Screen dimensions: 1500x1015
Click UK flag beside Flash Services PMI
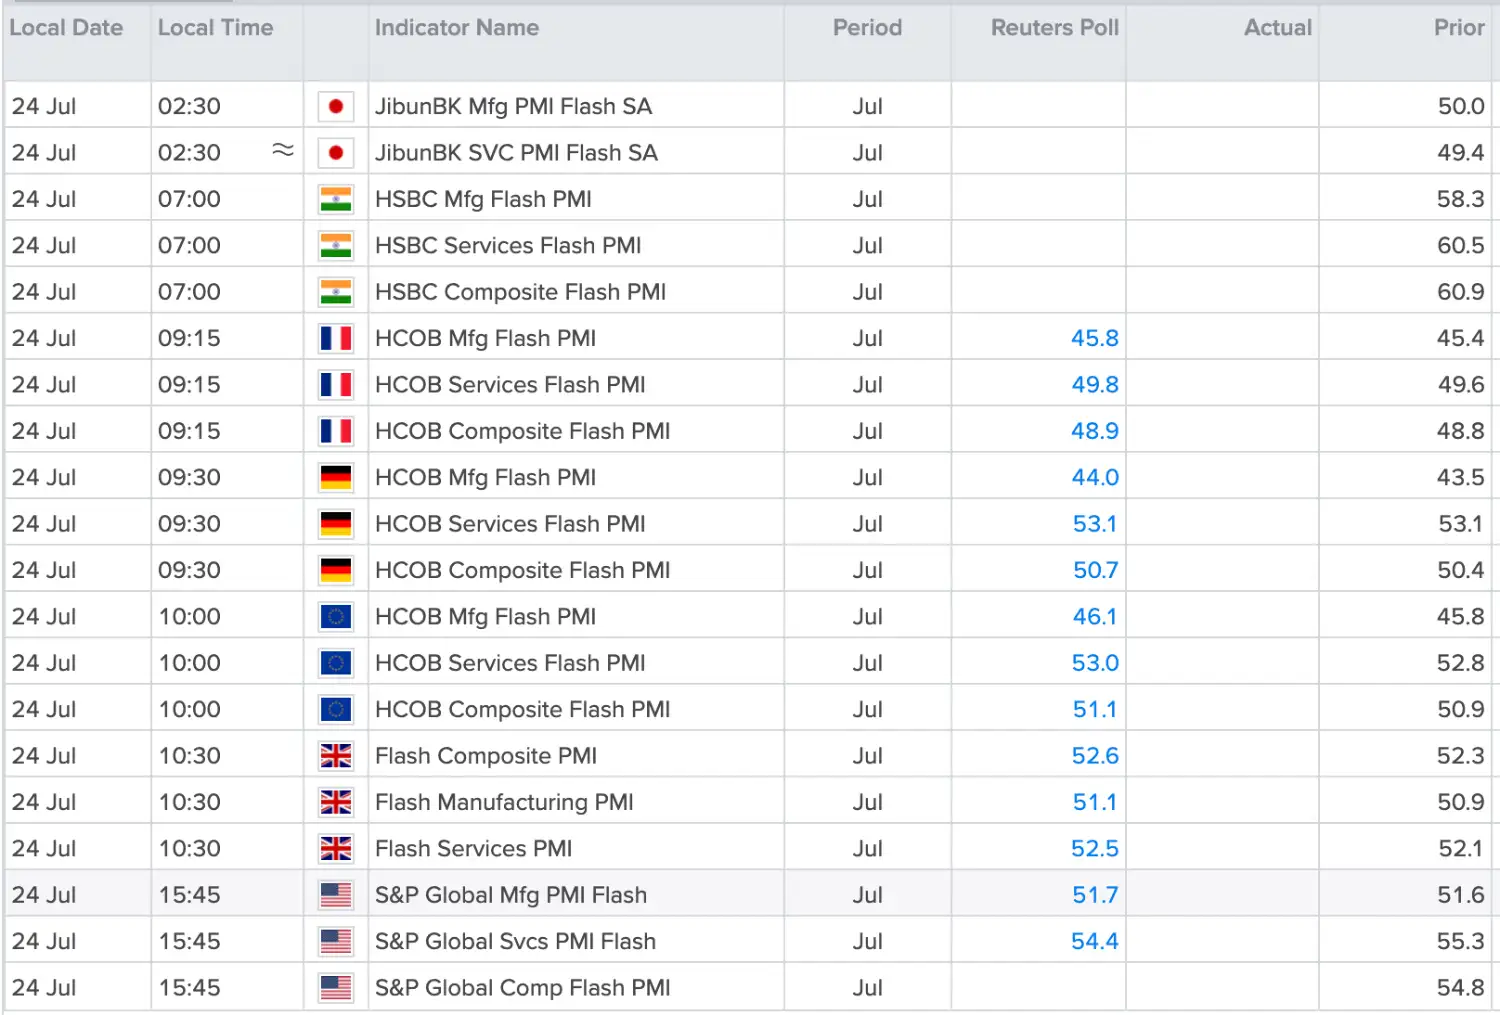[x=336, y=849]
